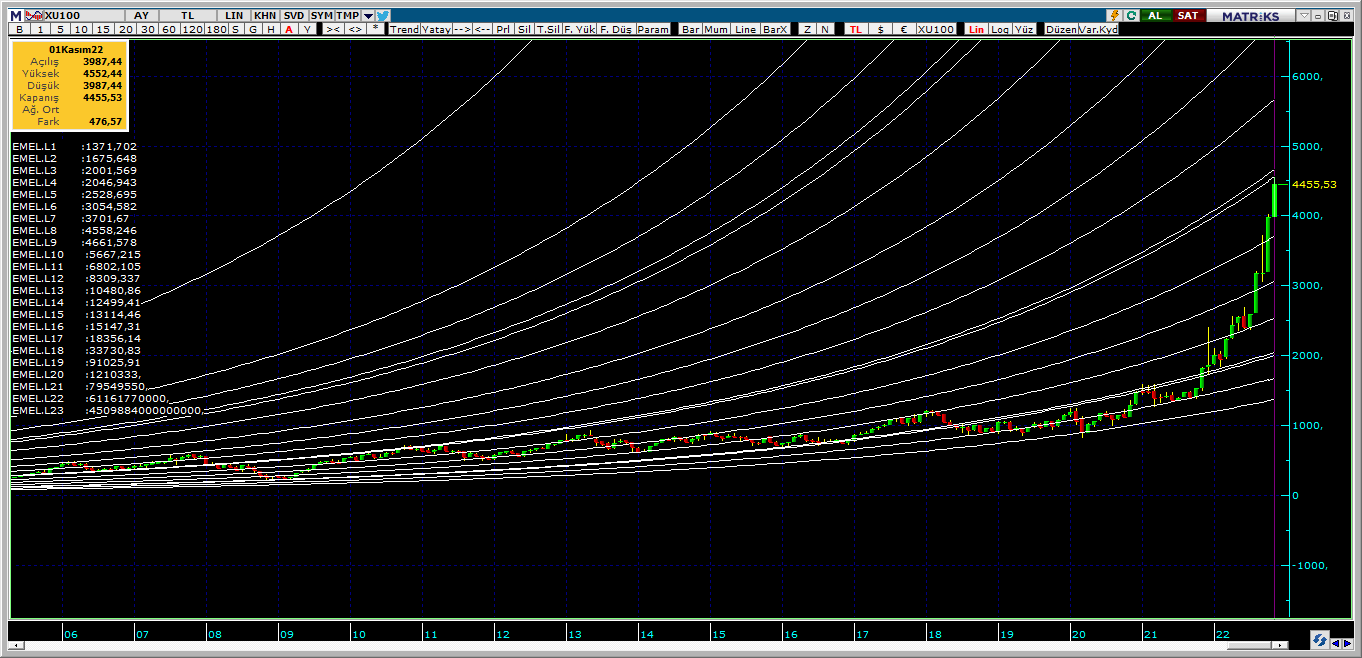Screen dimensions: 1362x658
Task: Click the XU100 button in the toolbar
Action: (936, 29)
